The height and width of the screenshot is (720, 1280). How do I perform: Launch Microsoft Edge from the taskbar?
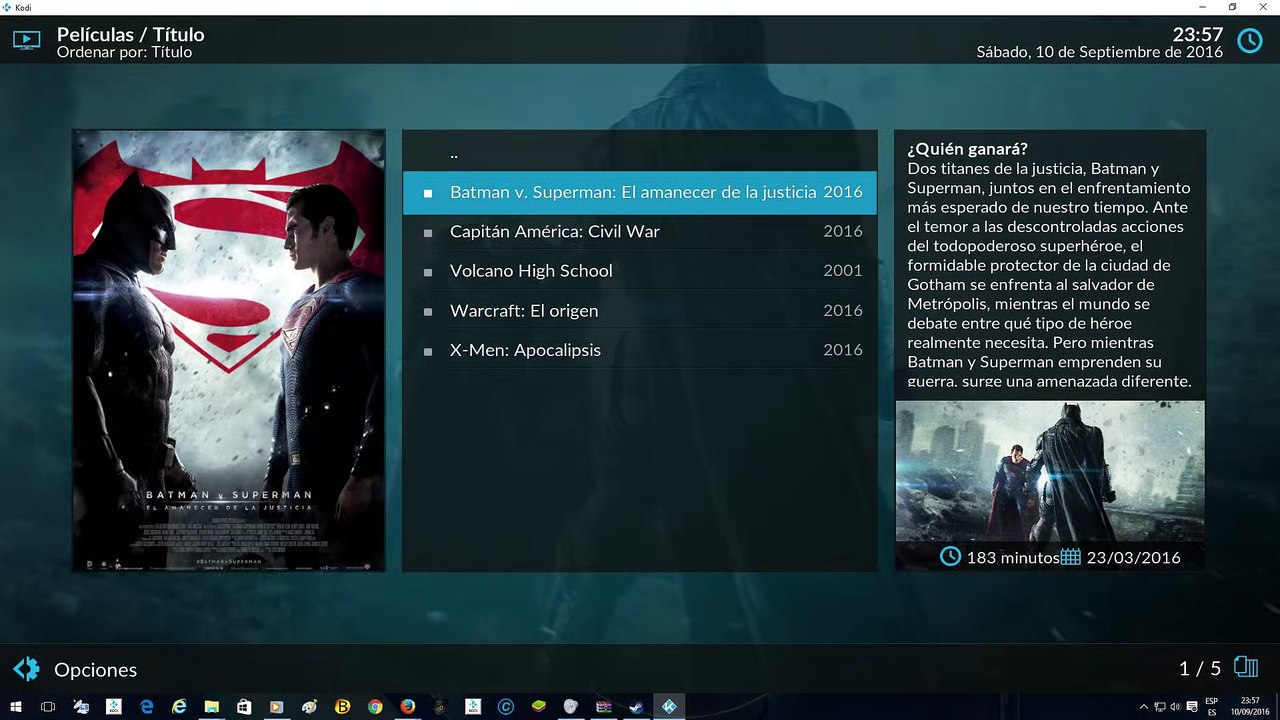tap(146, 707)
